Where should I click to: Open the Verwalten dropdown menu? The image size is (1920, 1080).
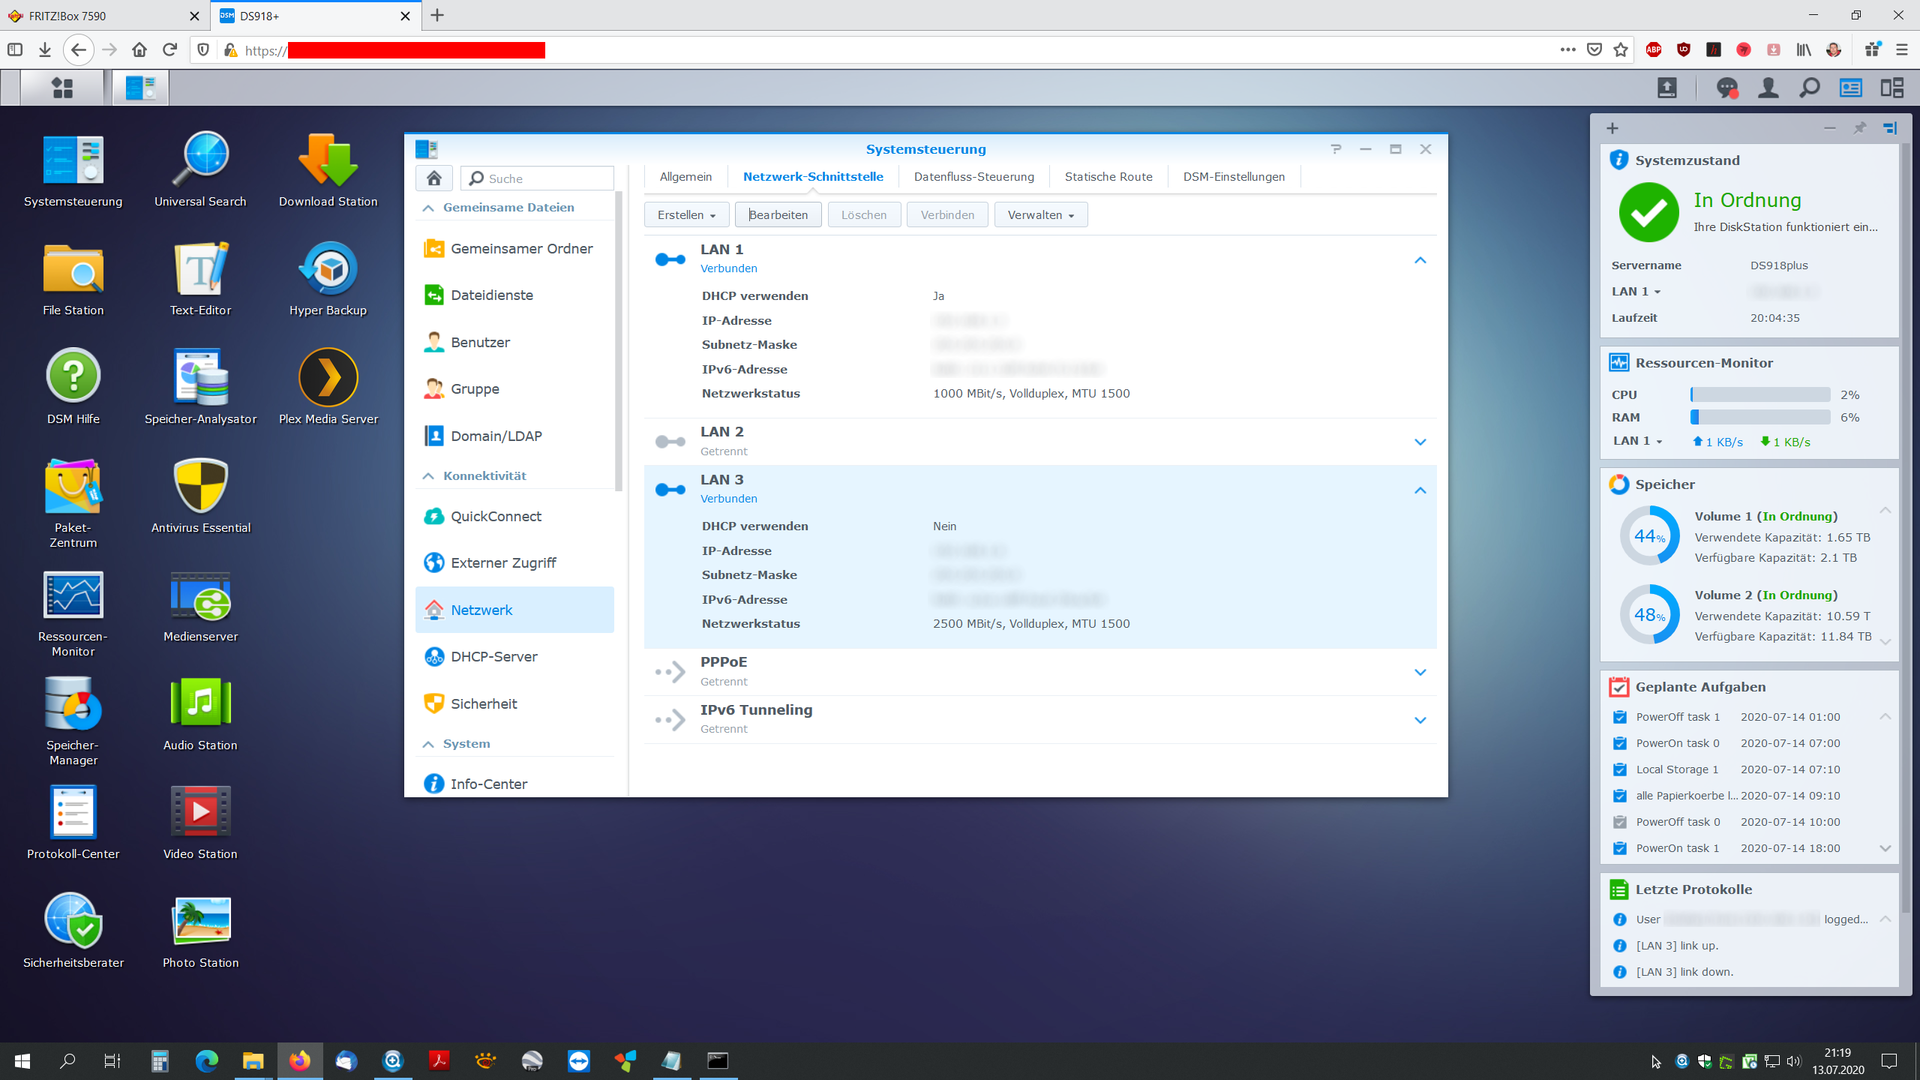(x=1040, y=215)
